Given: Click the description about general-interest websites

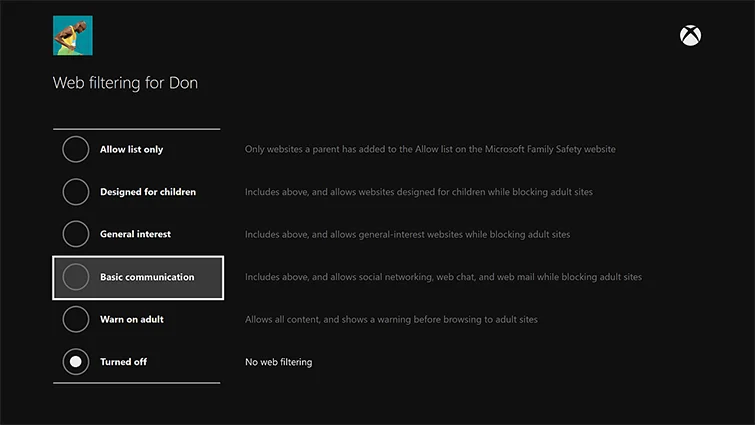Looking at the screenshot, I should (x=407, y=234).
